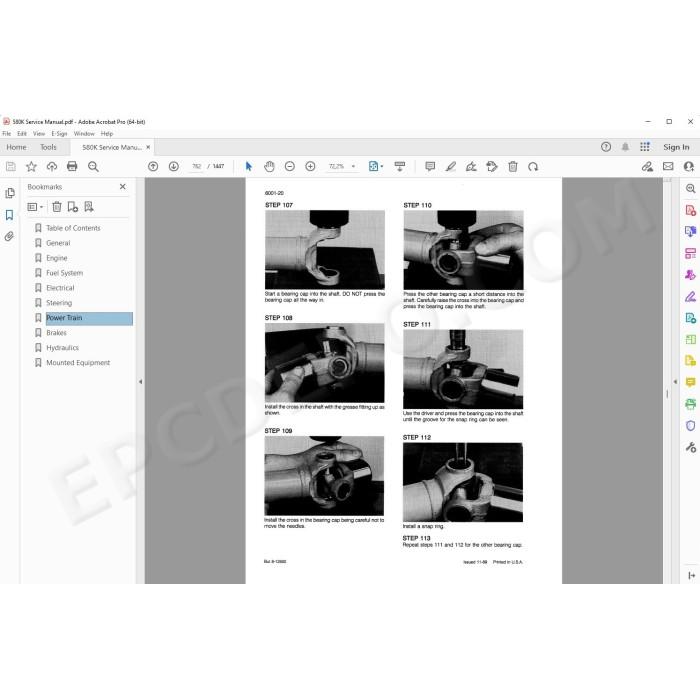Click the page number input field

tap(196, 167)
